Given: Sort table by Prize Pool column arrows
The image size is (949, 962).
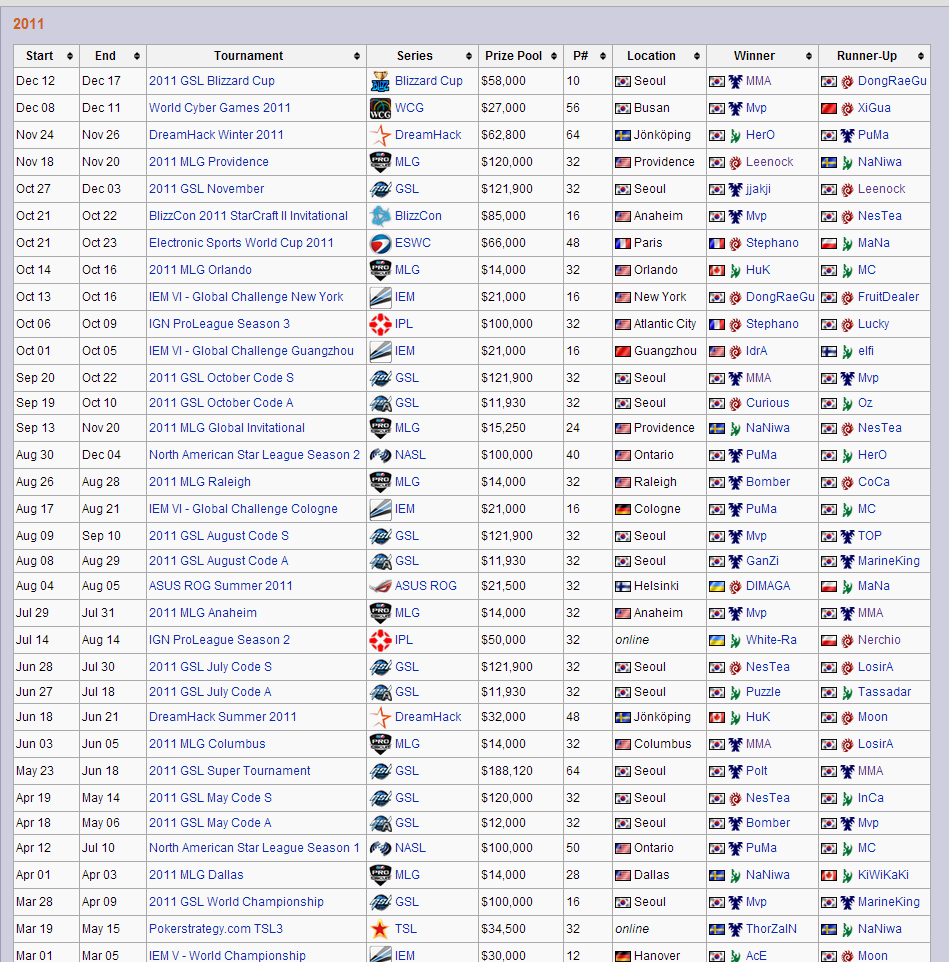Looking at the screenshot, I should (x=553, y=56).
